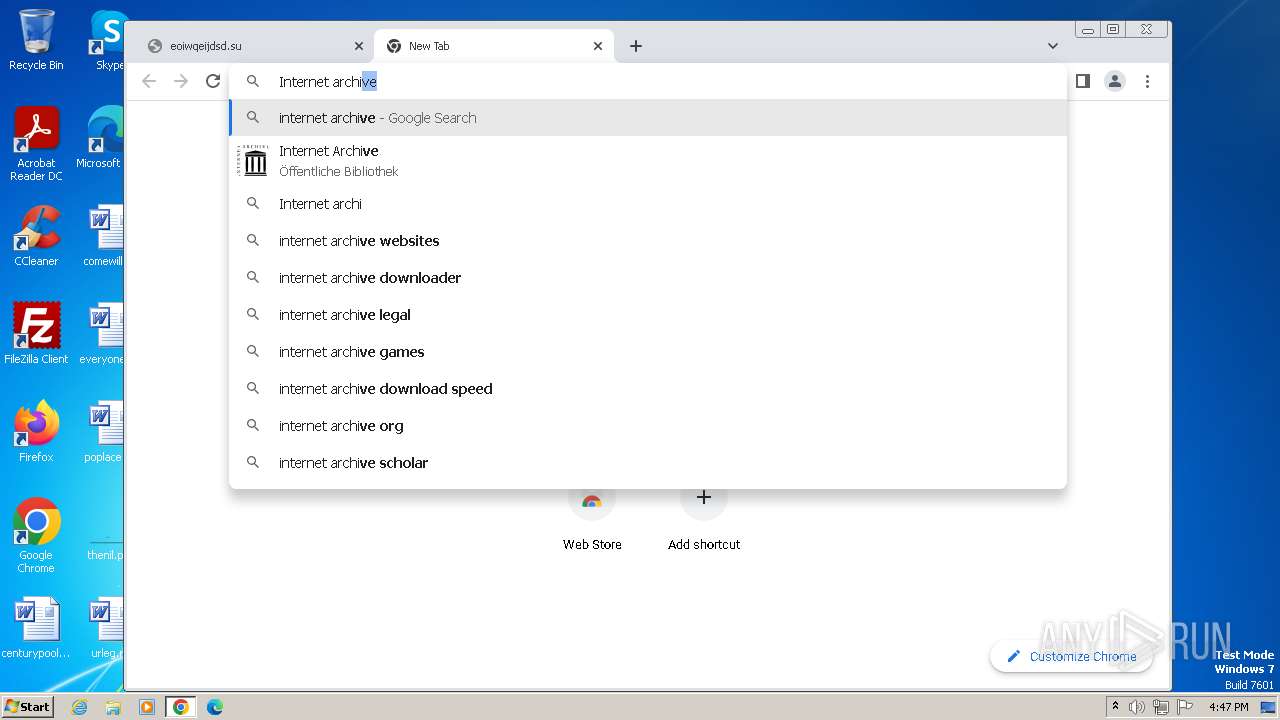This screenshot has width=1280, height=720.
Task: Open Recycle Bin on the desktop
Action: coord(36,40)
